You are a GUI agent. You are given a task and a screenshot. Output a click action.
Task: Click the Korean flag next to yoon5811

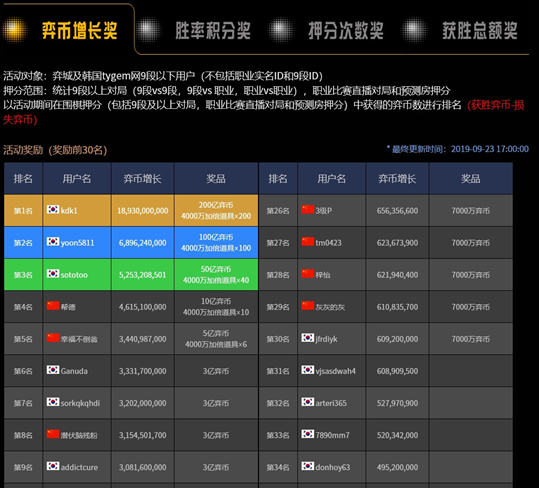(x=53, y=242)
